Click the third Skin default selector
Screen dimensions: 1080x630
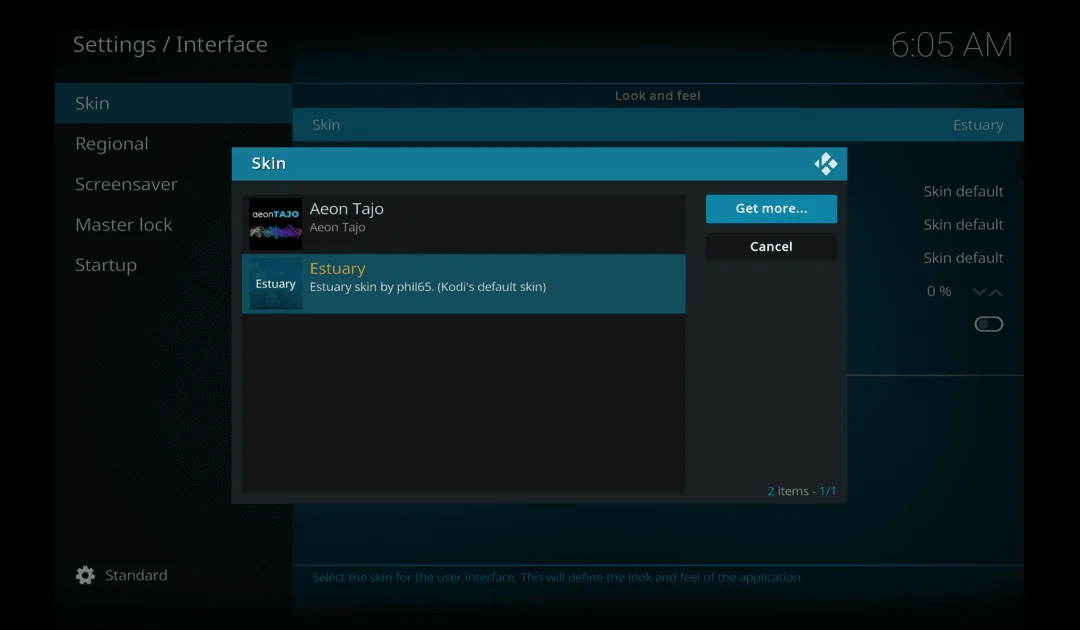click(x=963, y=257)
